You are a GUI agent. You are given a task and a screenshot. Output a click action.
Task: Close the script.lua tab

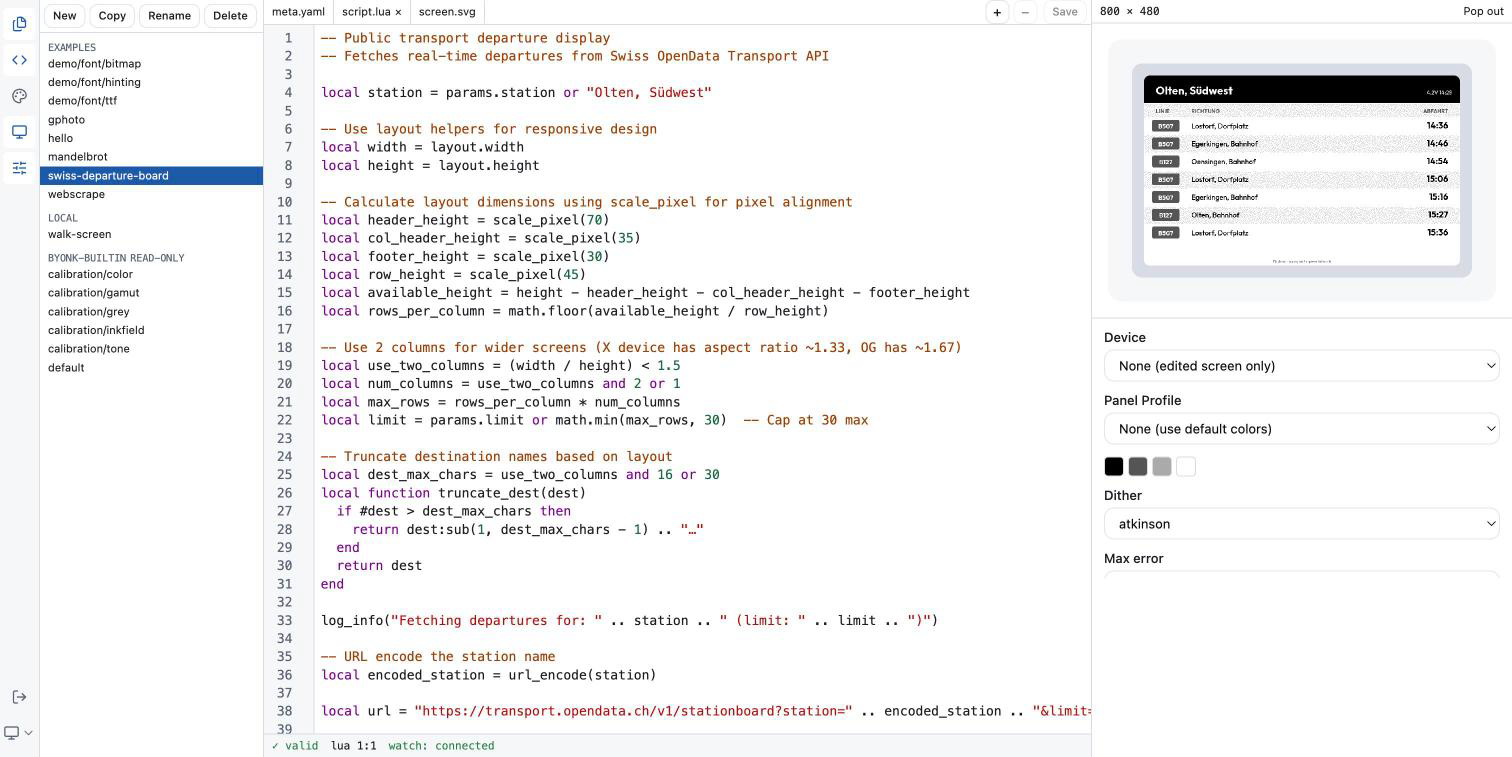coord(398,12)
